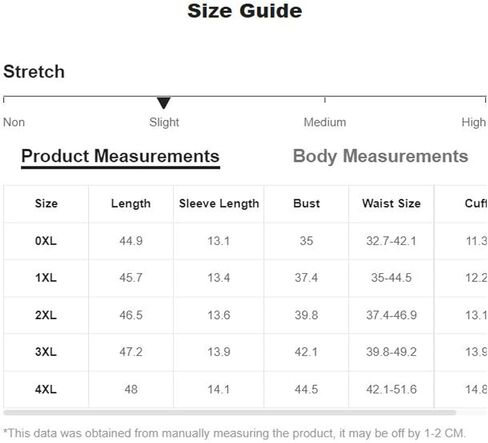Click the stretch scale slider track
The image size is (488, 443).
click(245, 97)
